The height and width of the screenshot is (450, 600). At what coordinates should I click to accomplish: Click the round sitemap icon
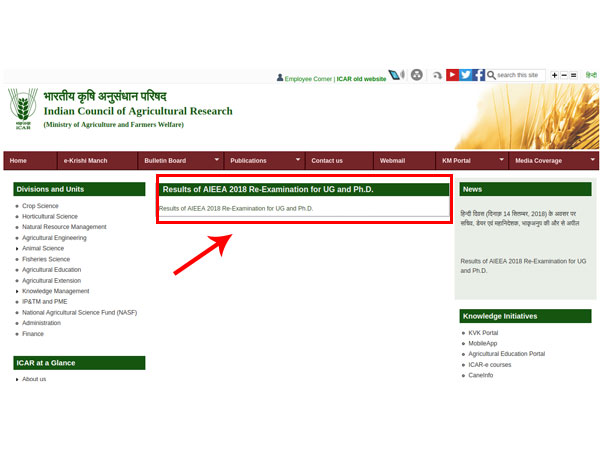click(x=417, y=75)
